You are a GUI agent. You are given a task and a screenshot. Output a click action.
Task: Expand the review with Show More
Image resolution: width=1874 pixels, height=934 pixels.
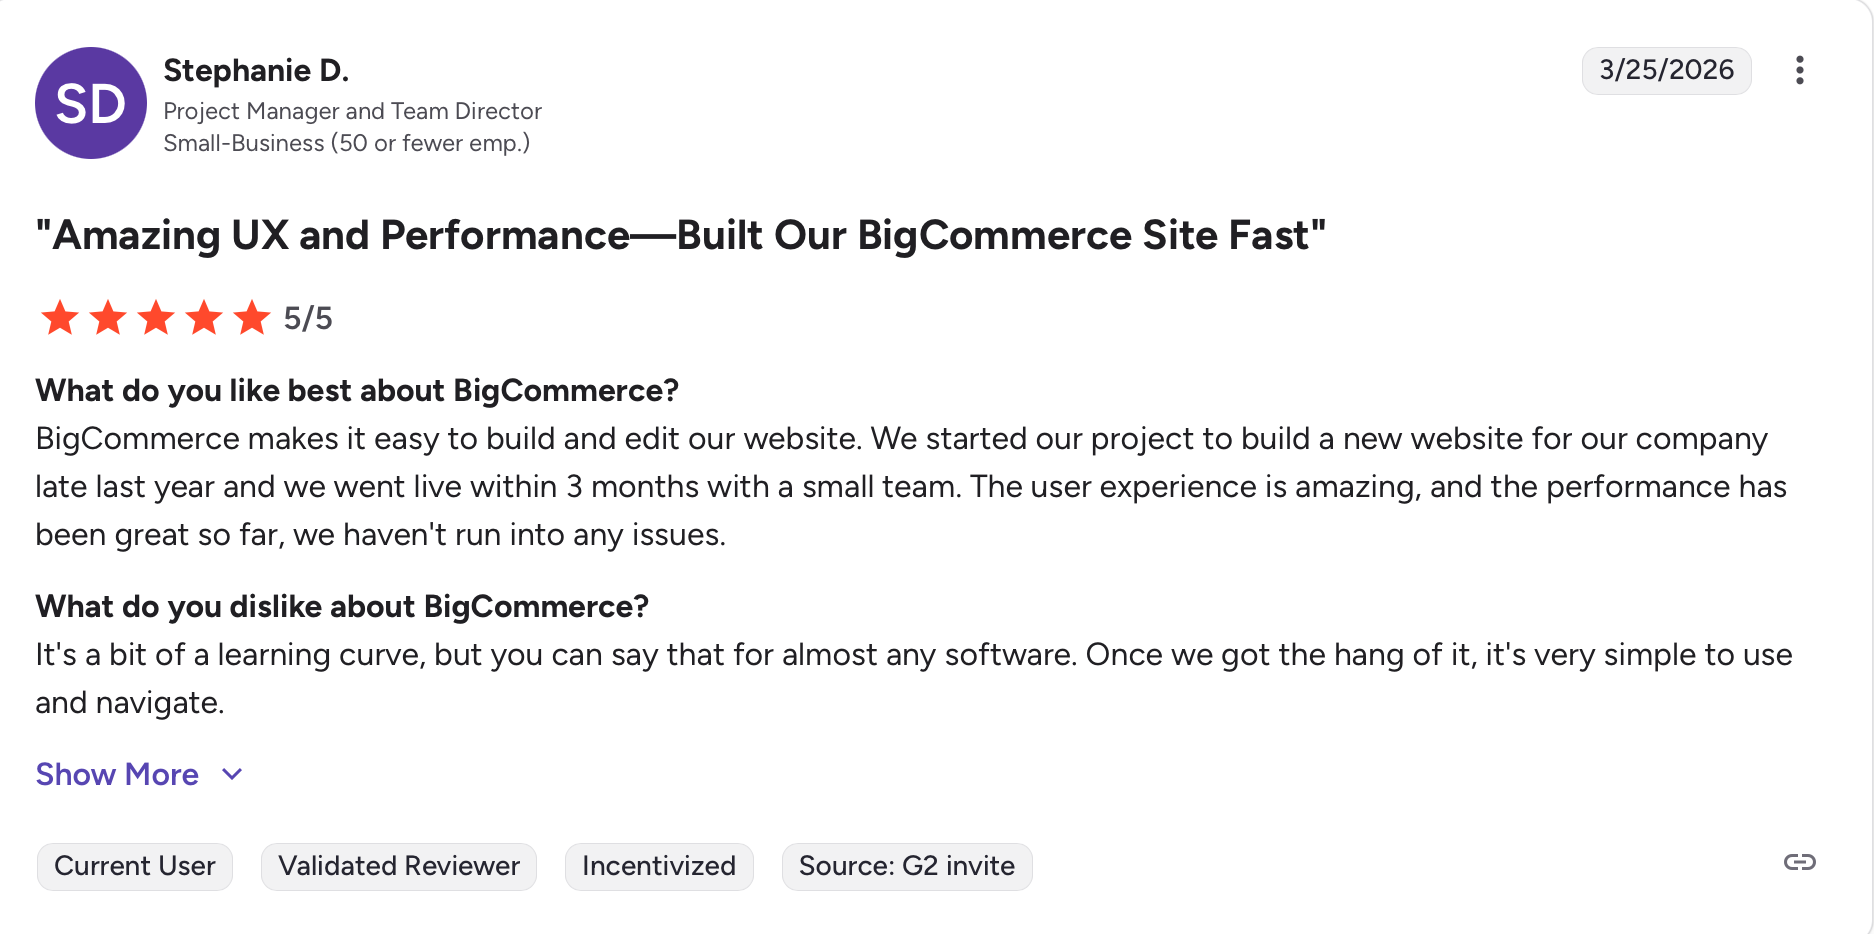click(117, 774)
